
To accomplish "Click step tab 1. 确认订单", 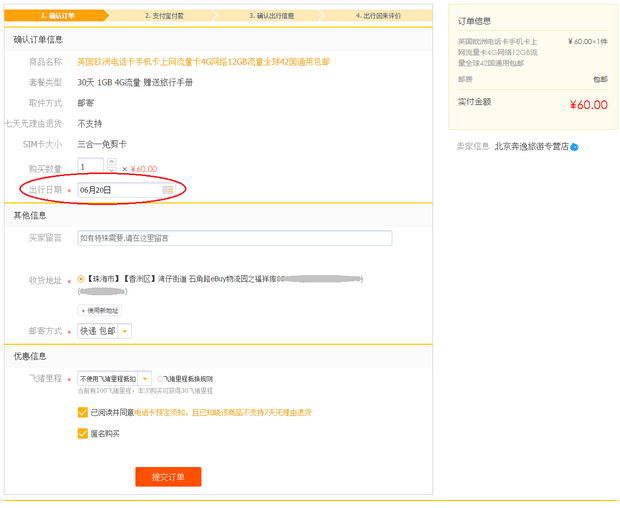I will click(56, 16).
